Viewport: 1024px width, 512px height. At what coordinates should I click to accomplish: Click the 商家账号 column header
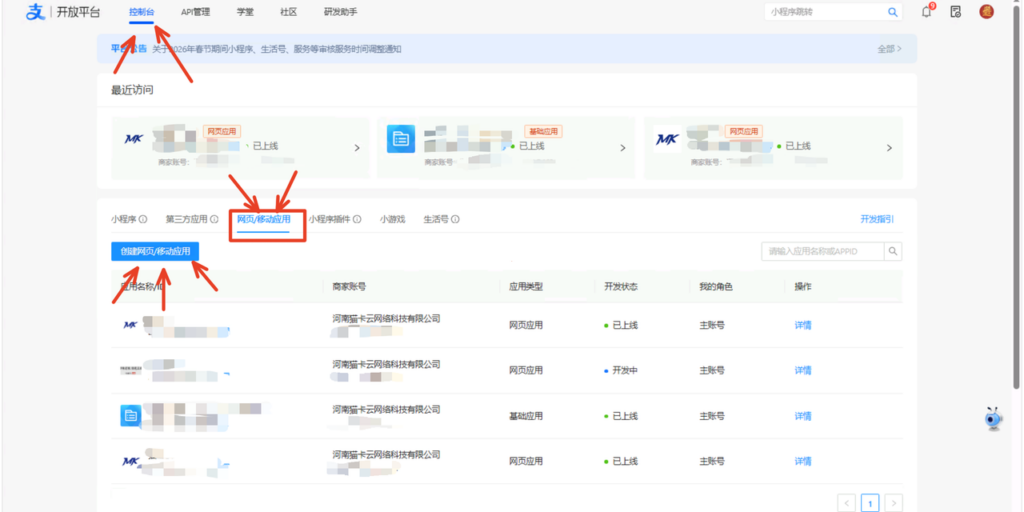click(x=349, y=287)
